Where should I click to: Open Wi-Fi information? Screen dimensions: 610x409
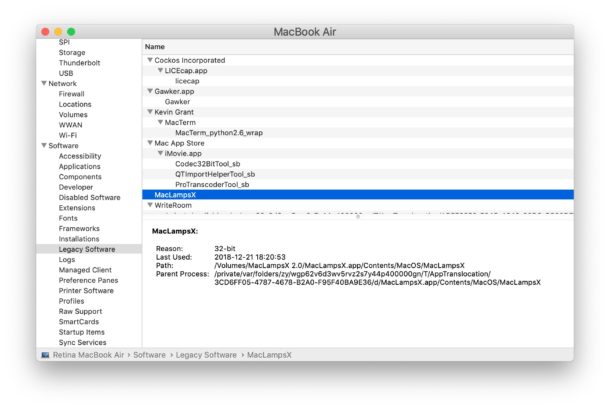[68, 135]
